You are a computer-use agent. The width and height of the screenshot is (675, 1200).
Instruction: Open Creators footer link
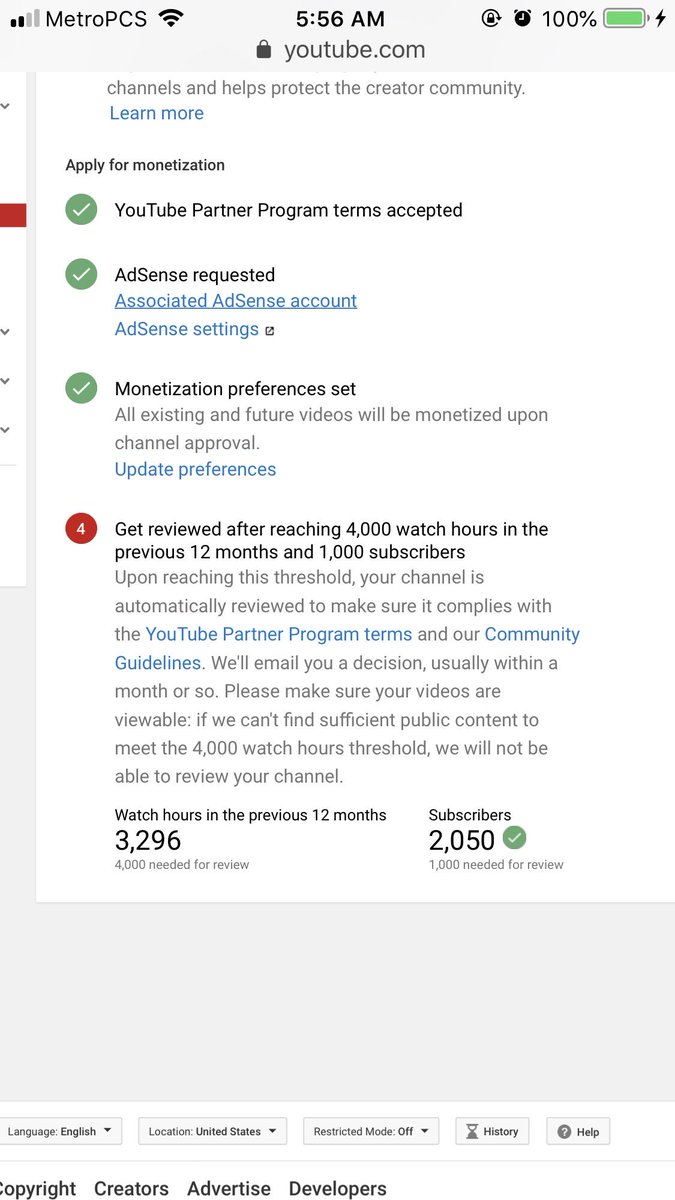131,1188
